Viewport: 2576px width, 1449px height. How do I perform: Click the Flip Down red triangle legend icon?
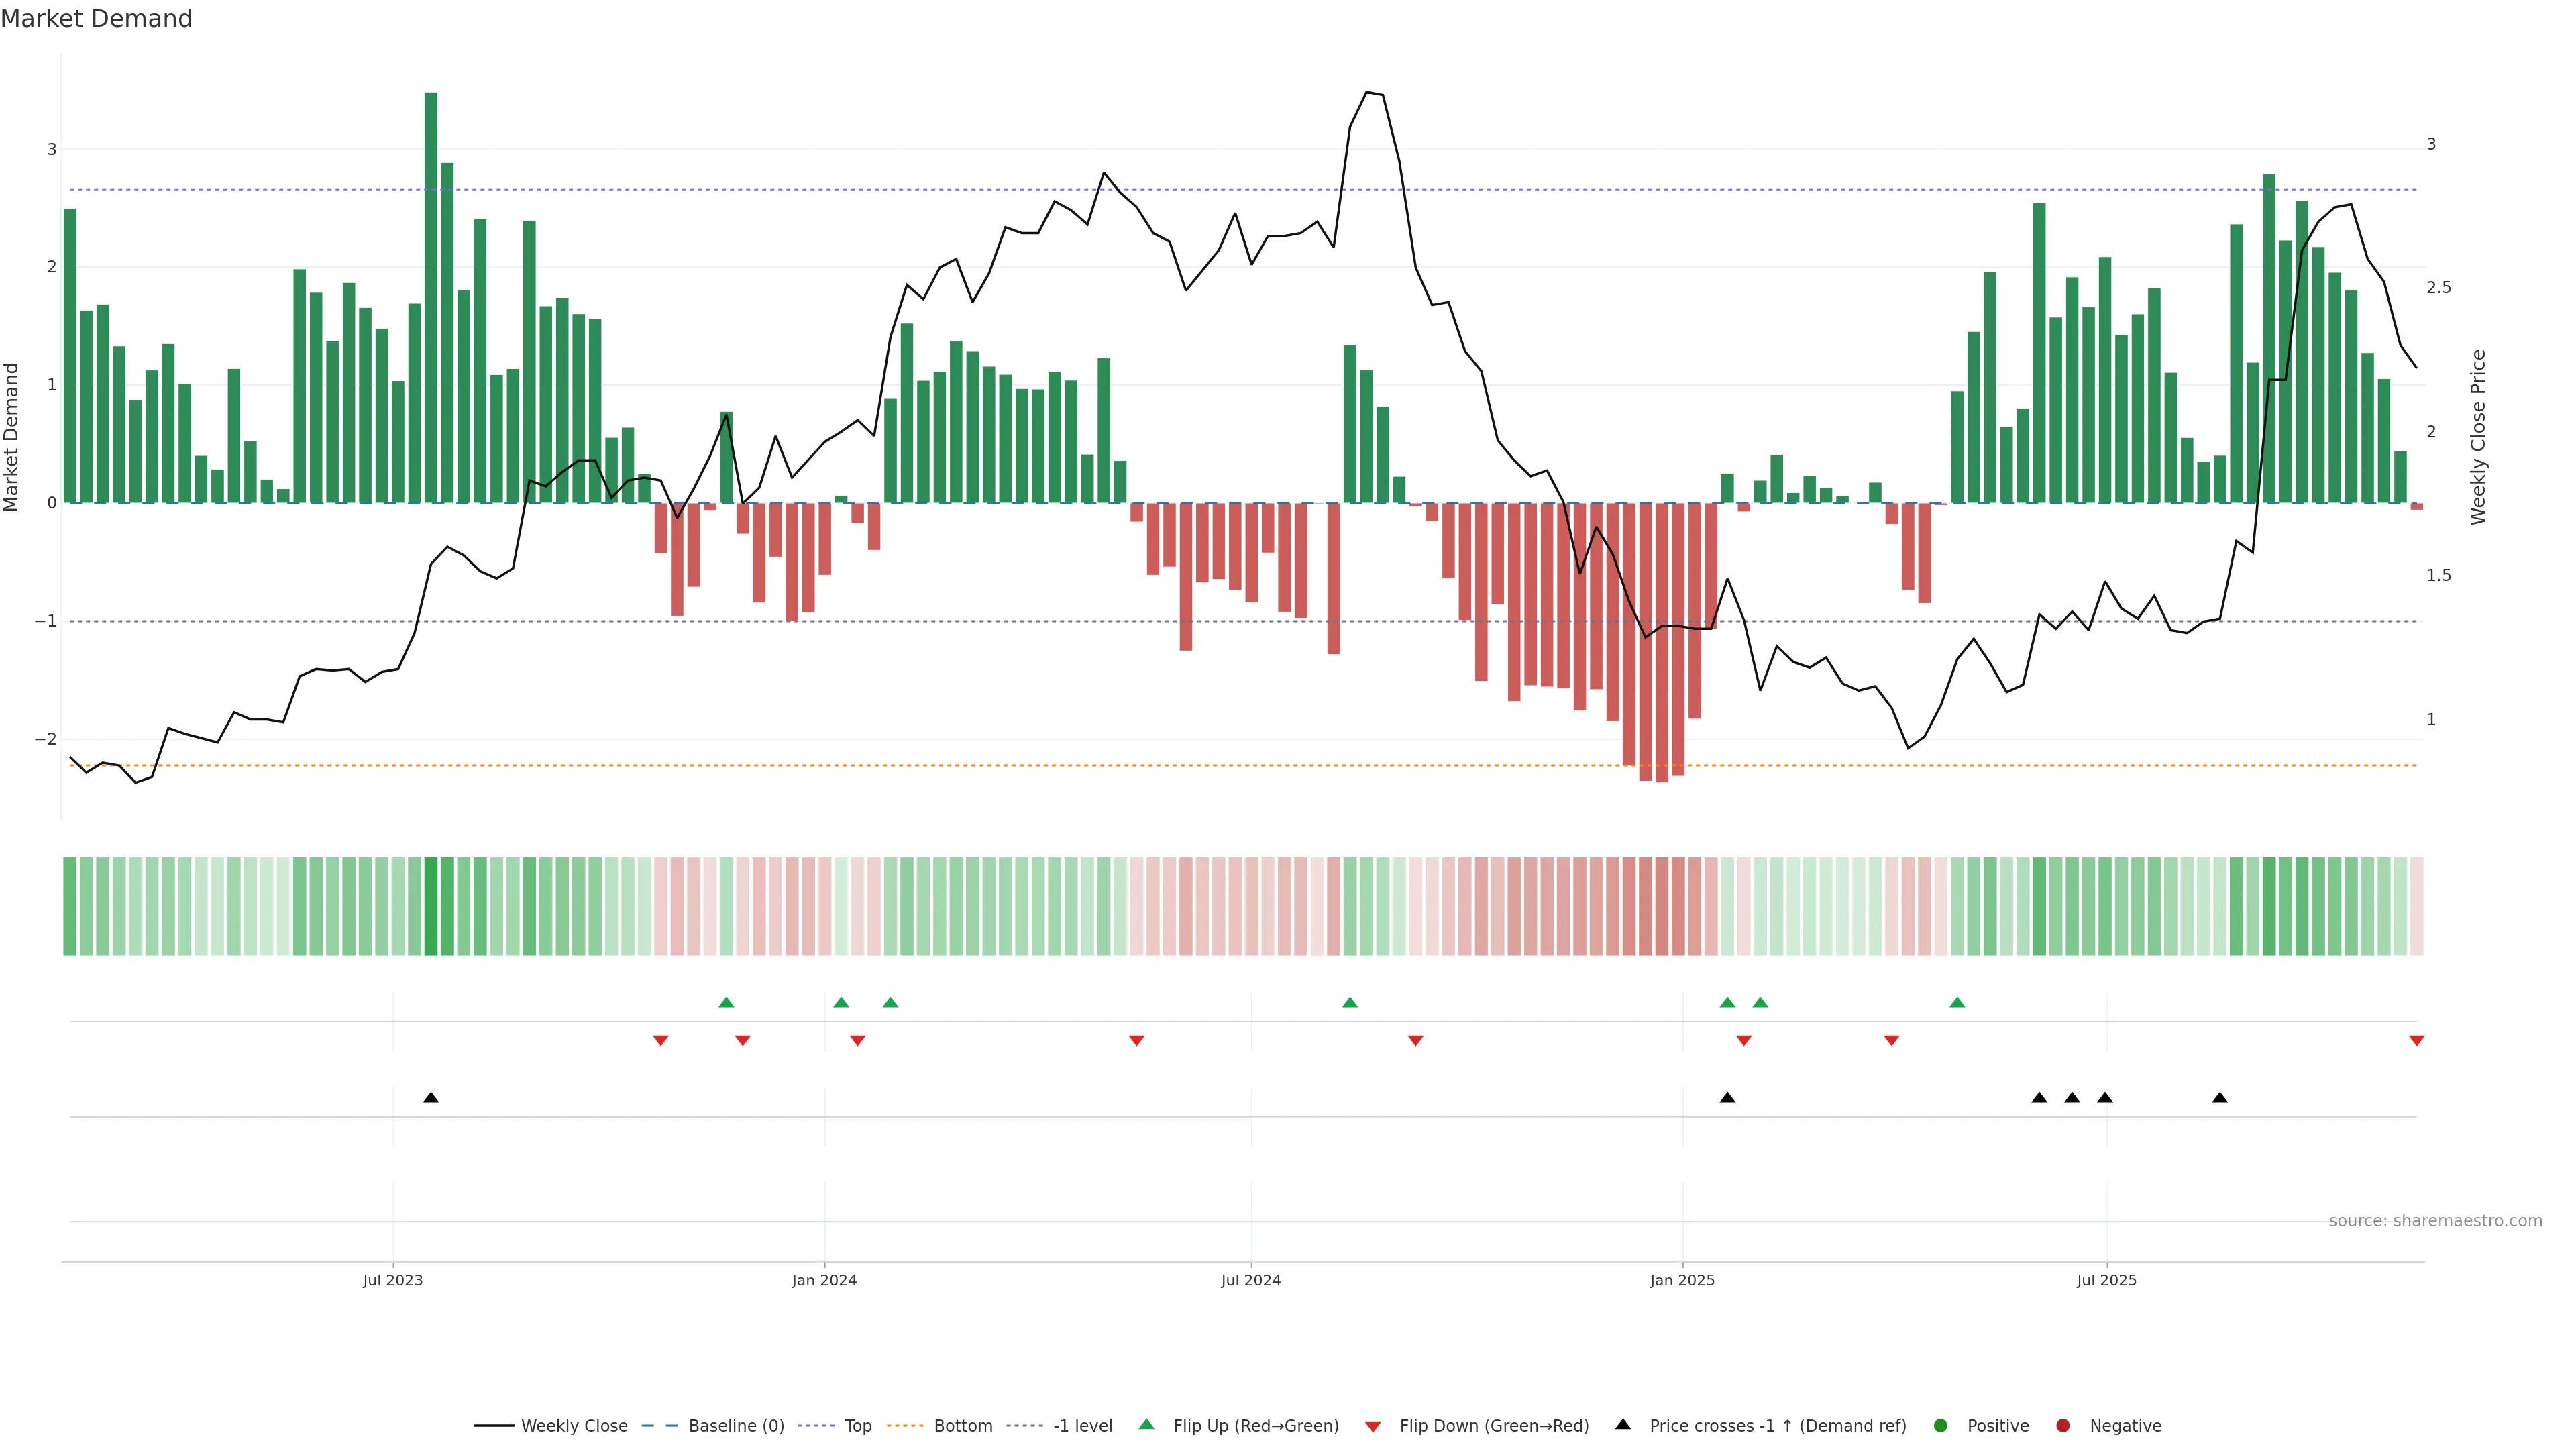point(1373,1427)
